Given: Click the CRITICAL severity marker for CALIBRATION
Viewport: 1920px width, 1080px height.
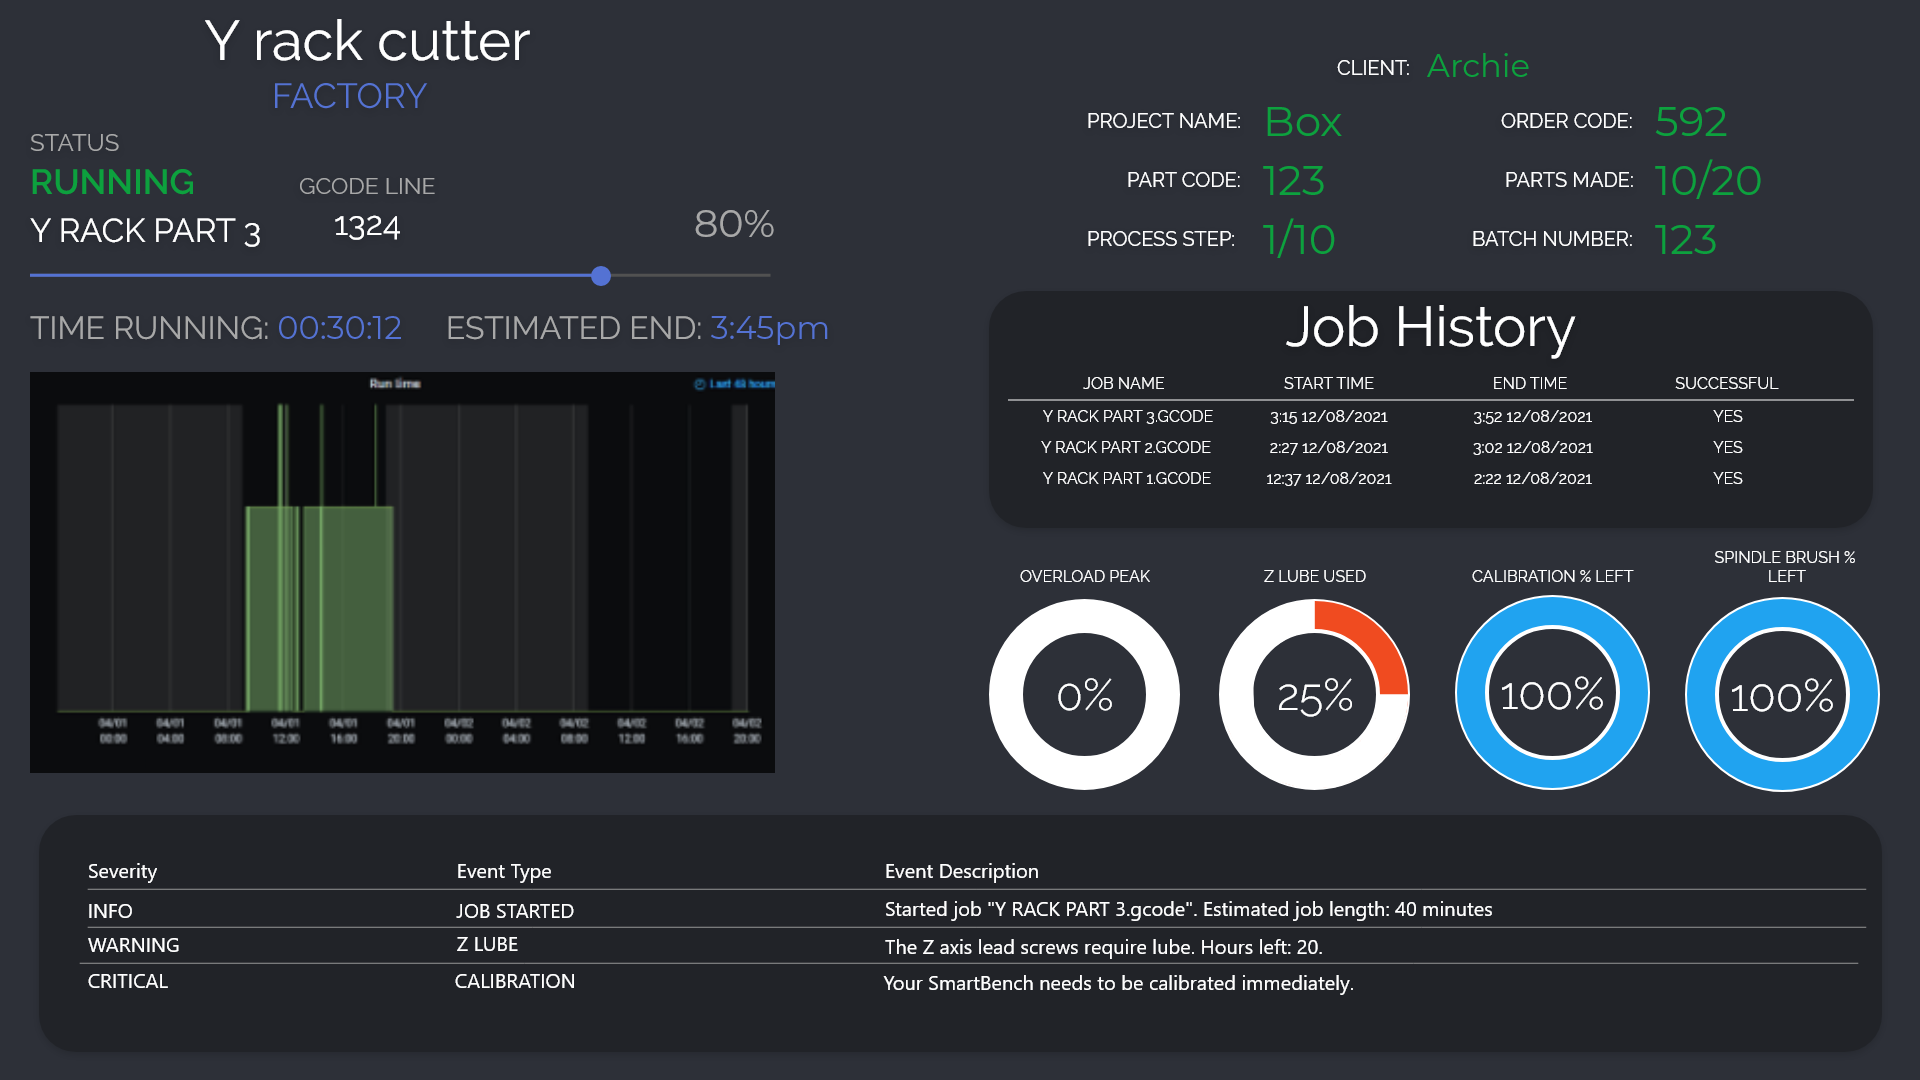Looking at the screenshot, I should click(127, 981).
